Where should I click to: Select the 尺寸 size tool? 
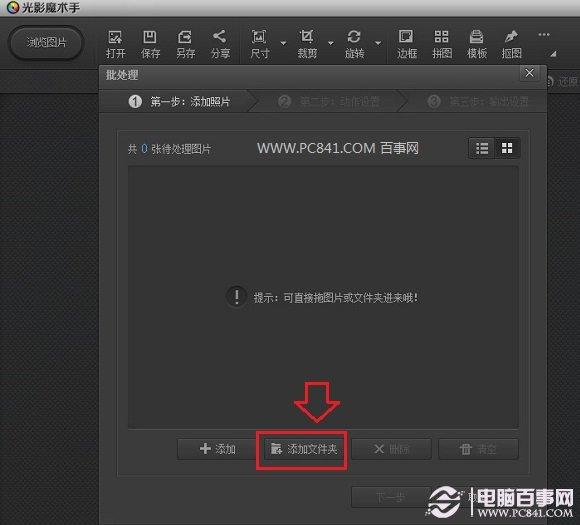pos(259,44)
